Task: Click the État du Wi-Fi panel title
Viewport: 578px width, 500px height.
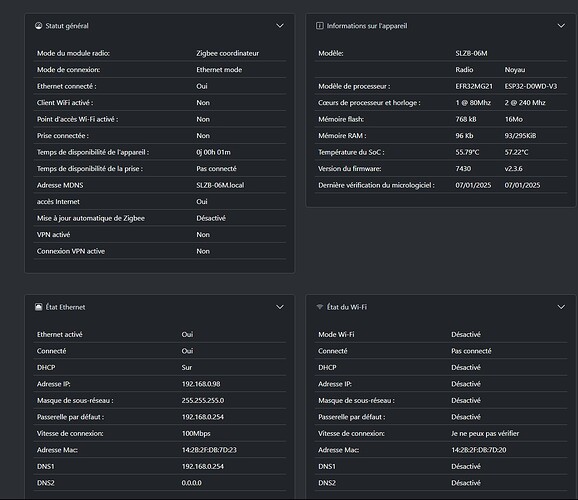Action: point(347,307)
